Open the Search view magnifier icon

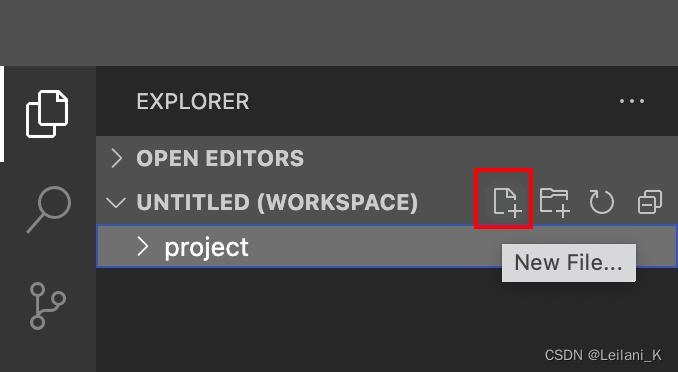pos(49,210)
